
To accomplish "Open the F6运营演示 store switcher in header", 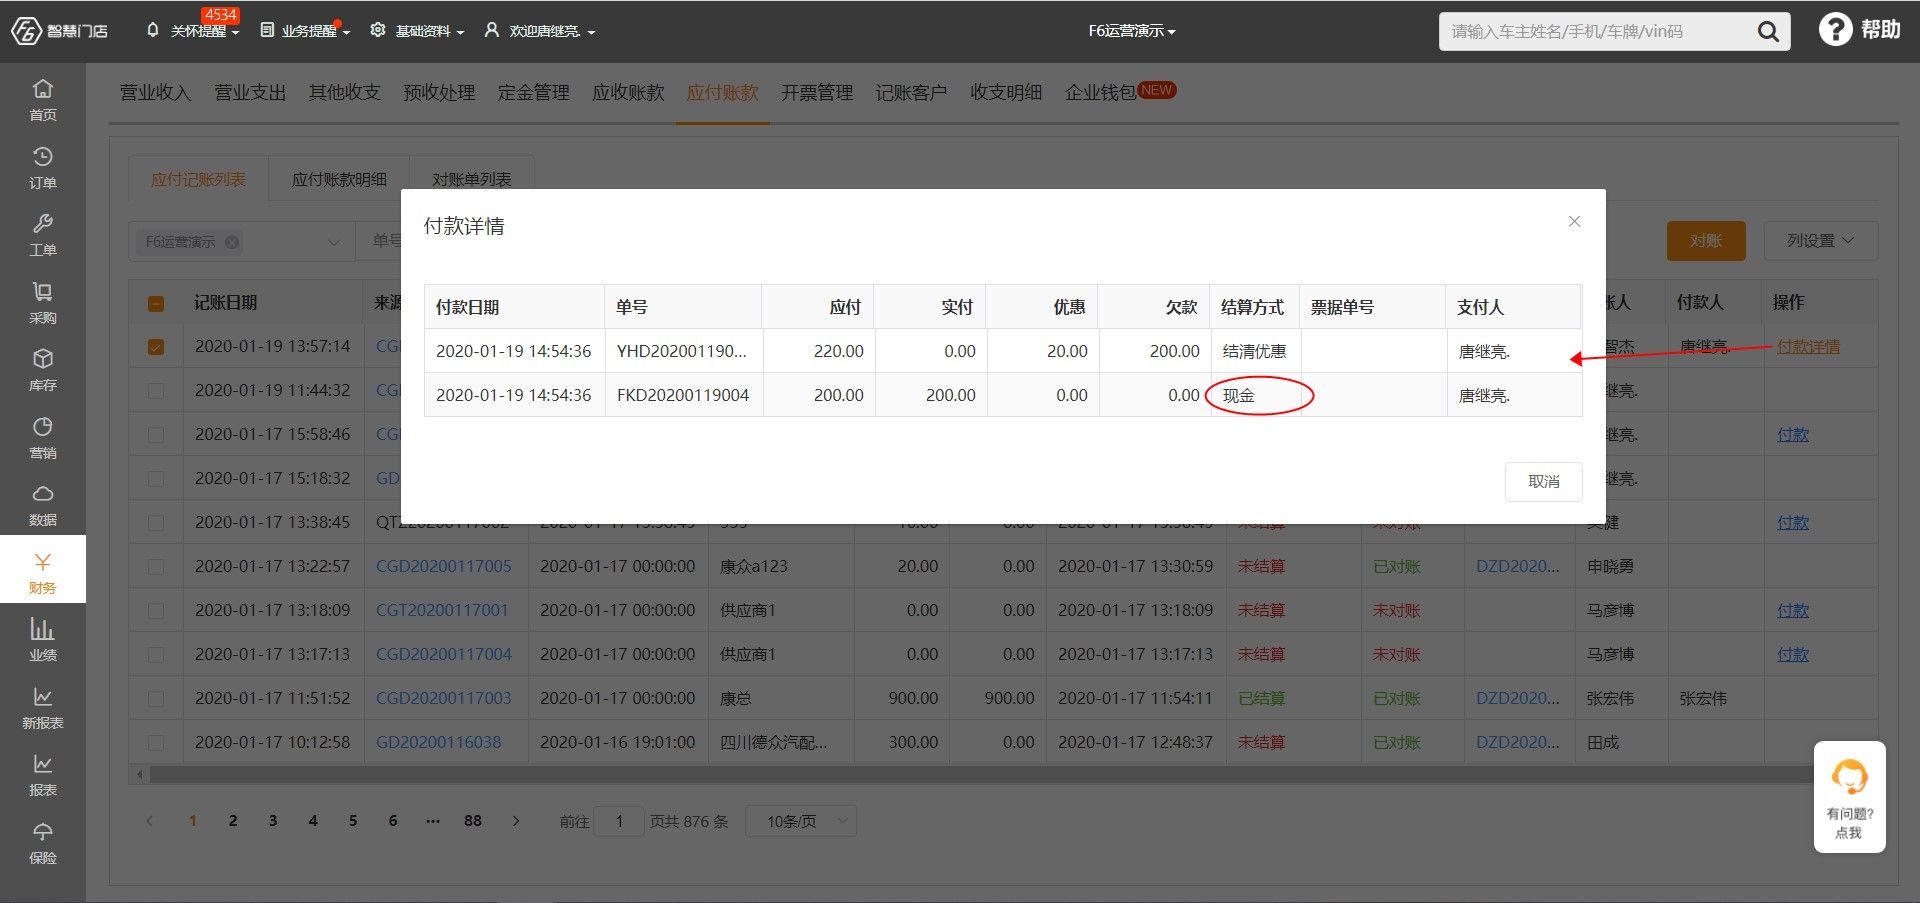I will tap(1131, 31).
